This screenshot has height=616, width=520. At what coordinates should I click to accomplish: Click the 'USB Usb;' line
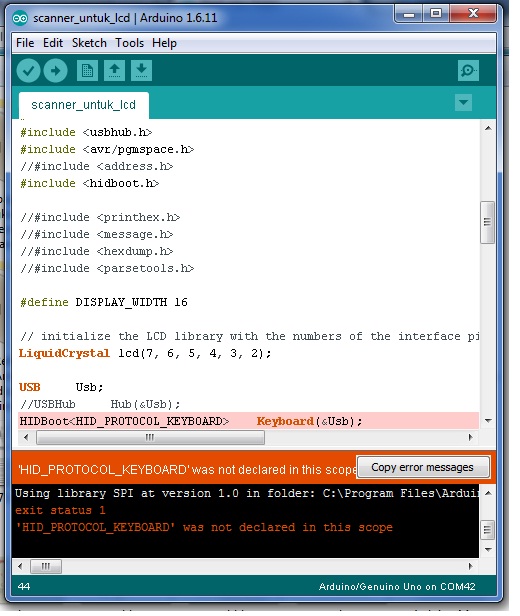61,387
